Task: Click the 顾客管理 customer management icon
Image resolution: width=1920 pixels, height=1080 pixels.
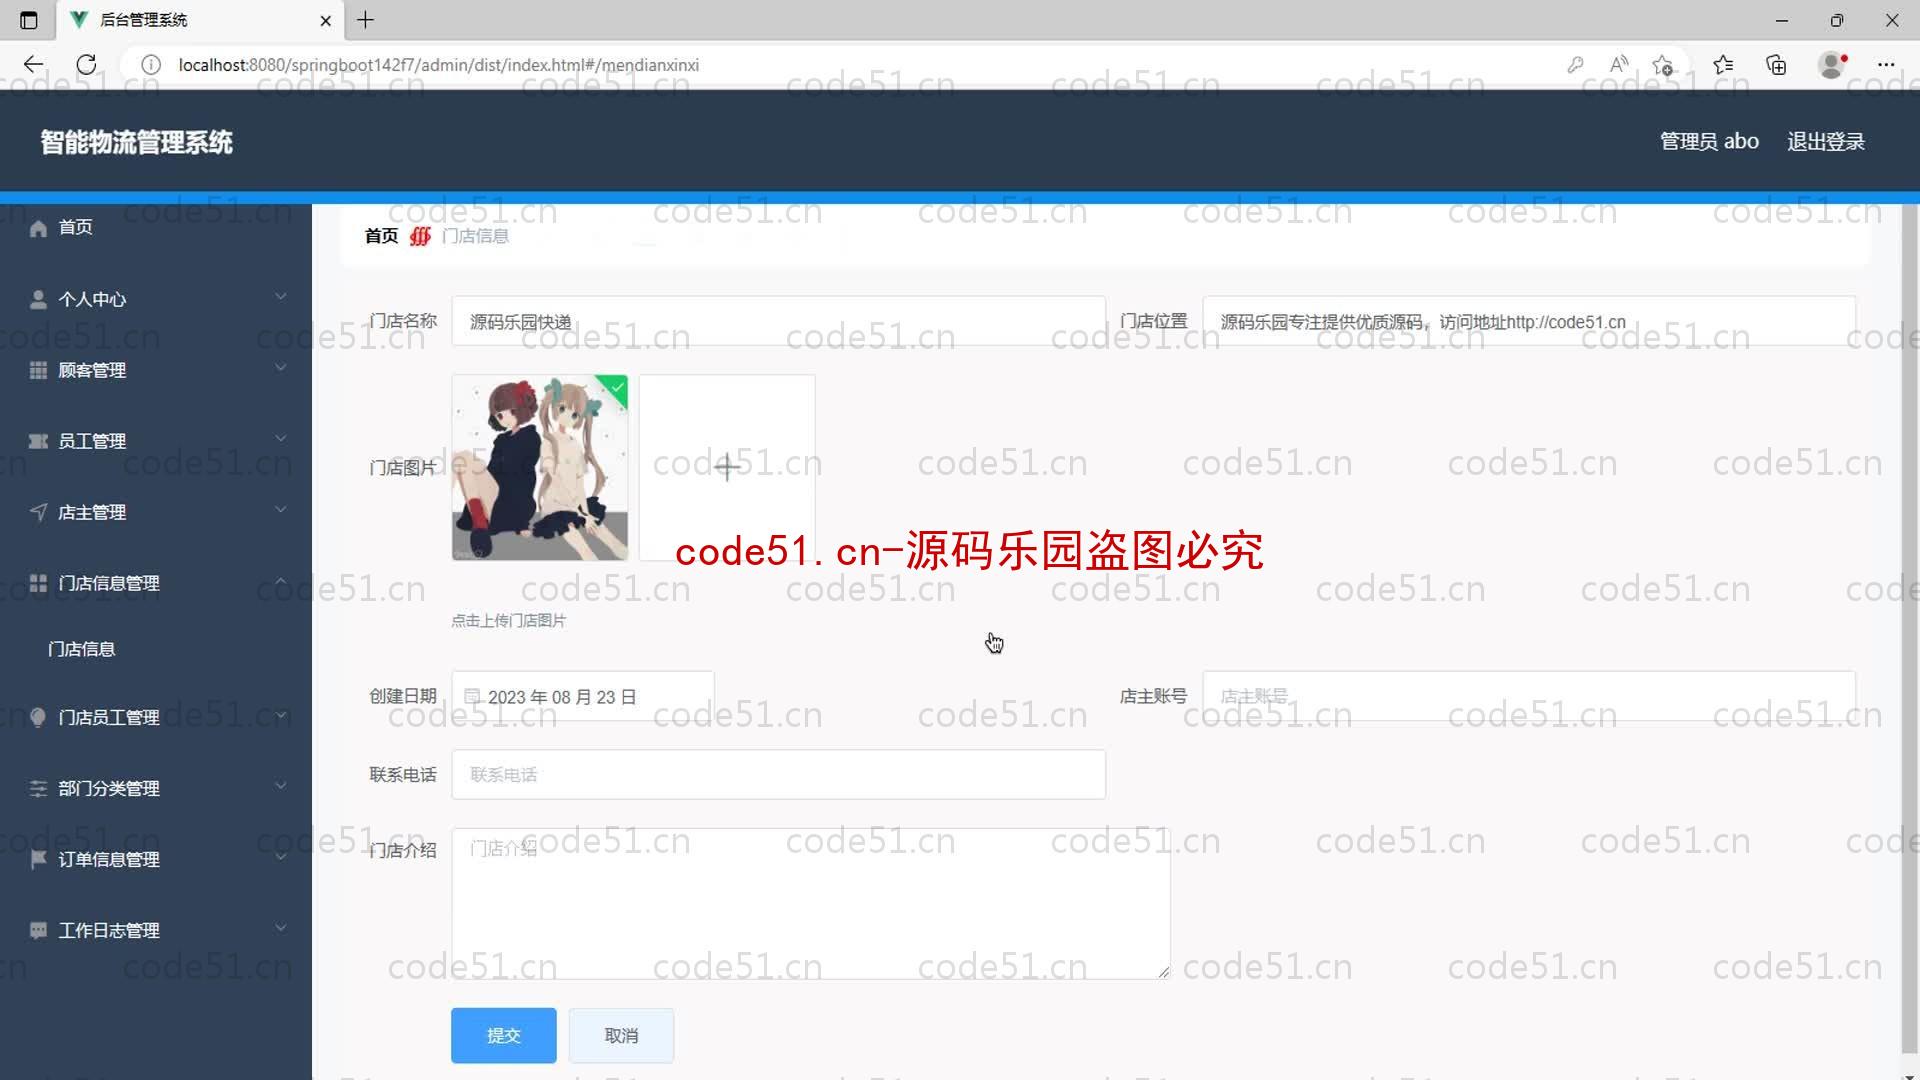Action: click(x=38, y=369)
